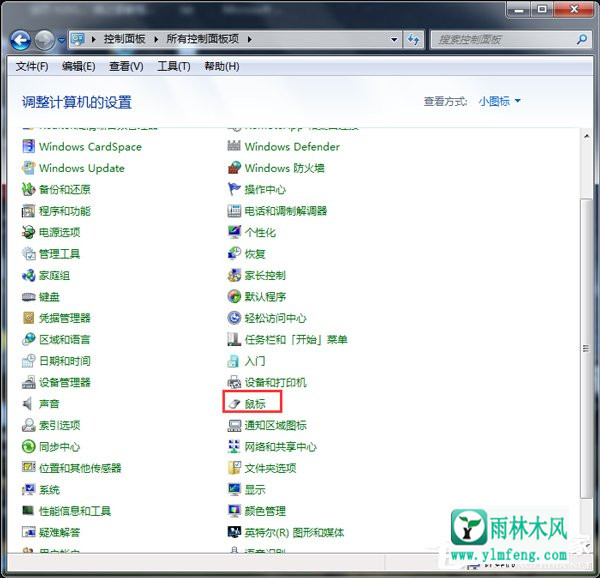
Task: Expand the address bar history dropdown
Action: [x=394, y=39]
